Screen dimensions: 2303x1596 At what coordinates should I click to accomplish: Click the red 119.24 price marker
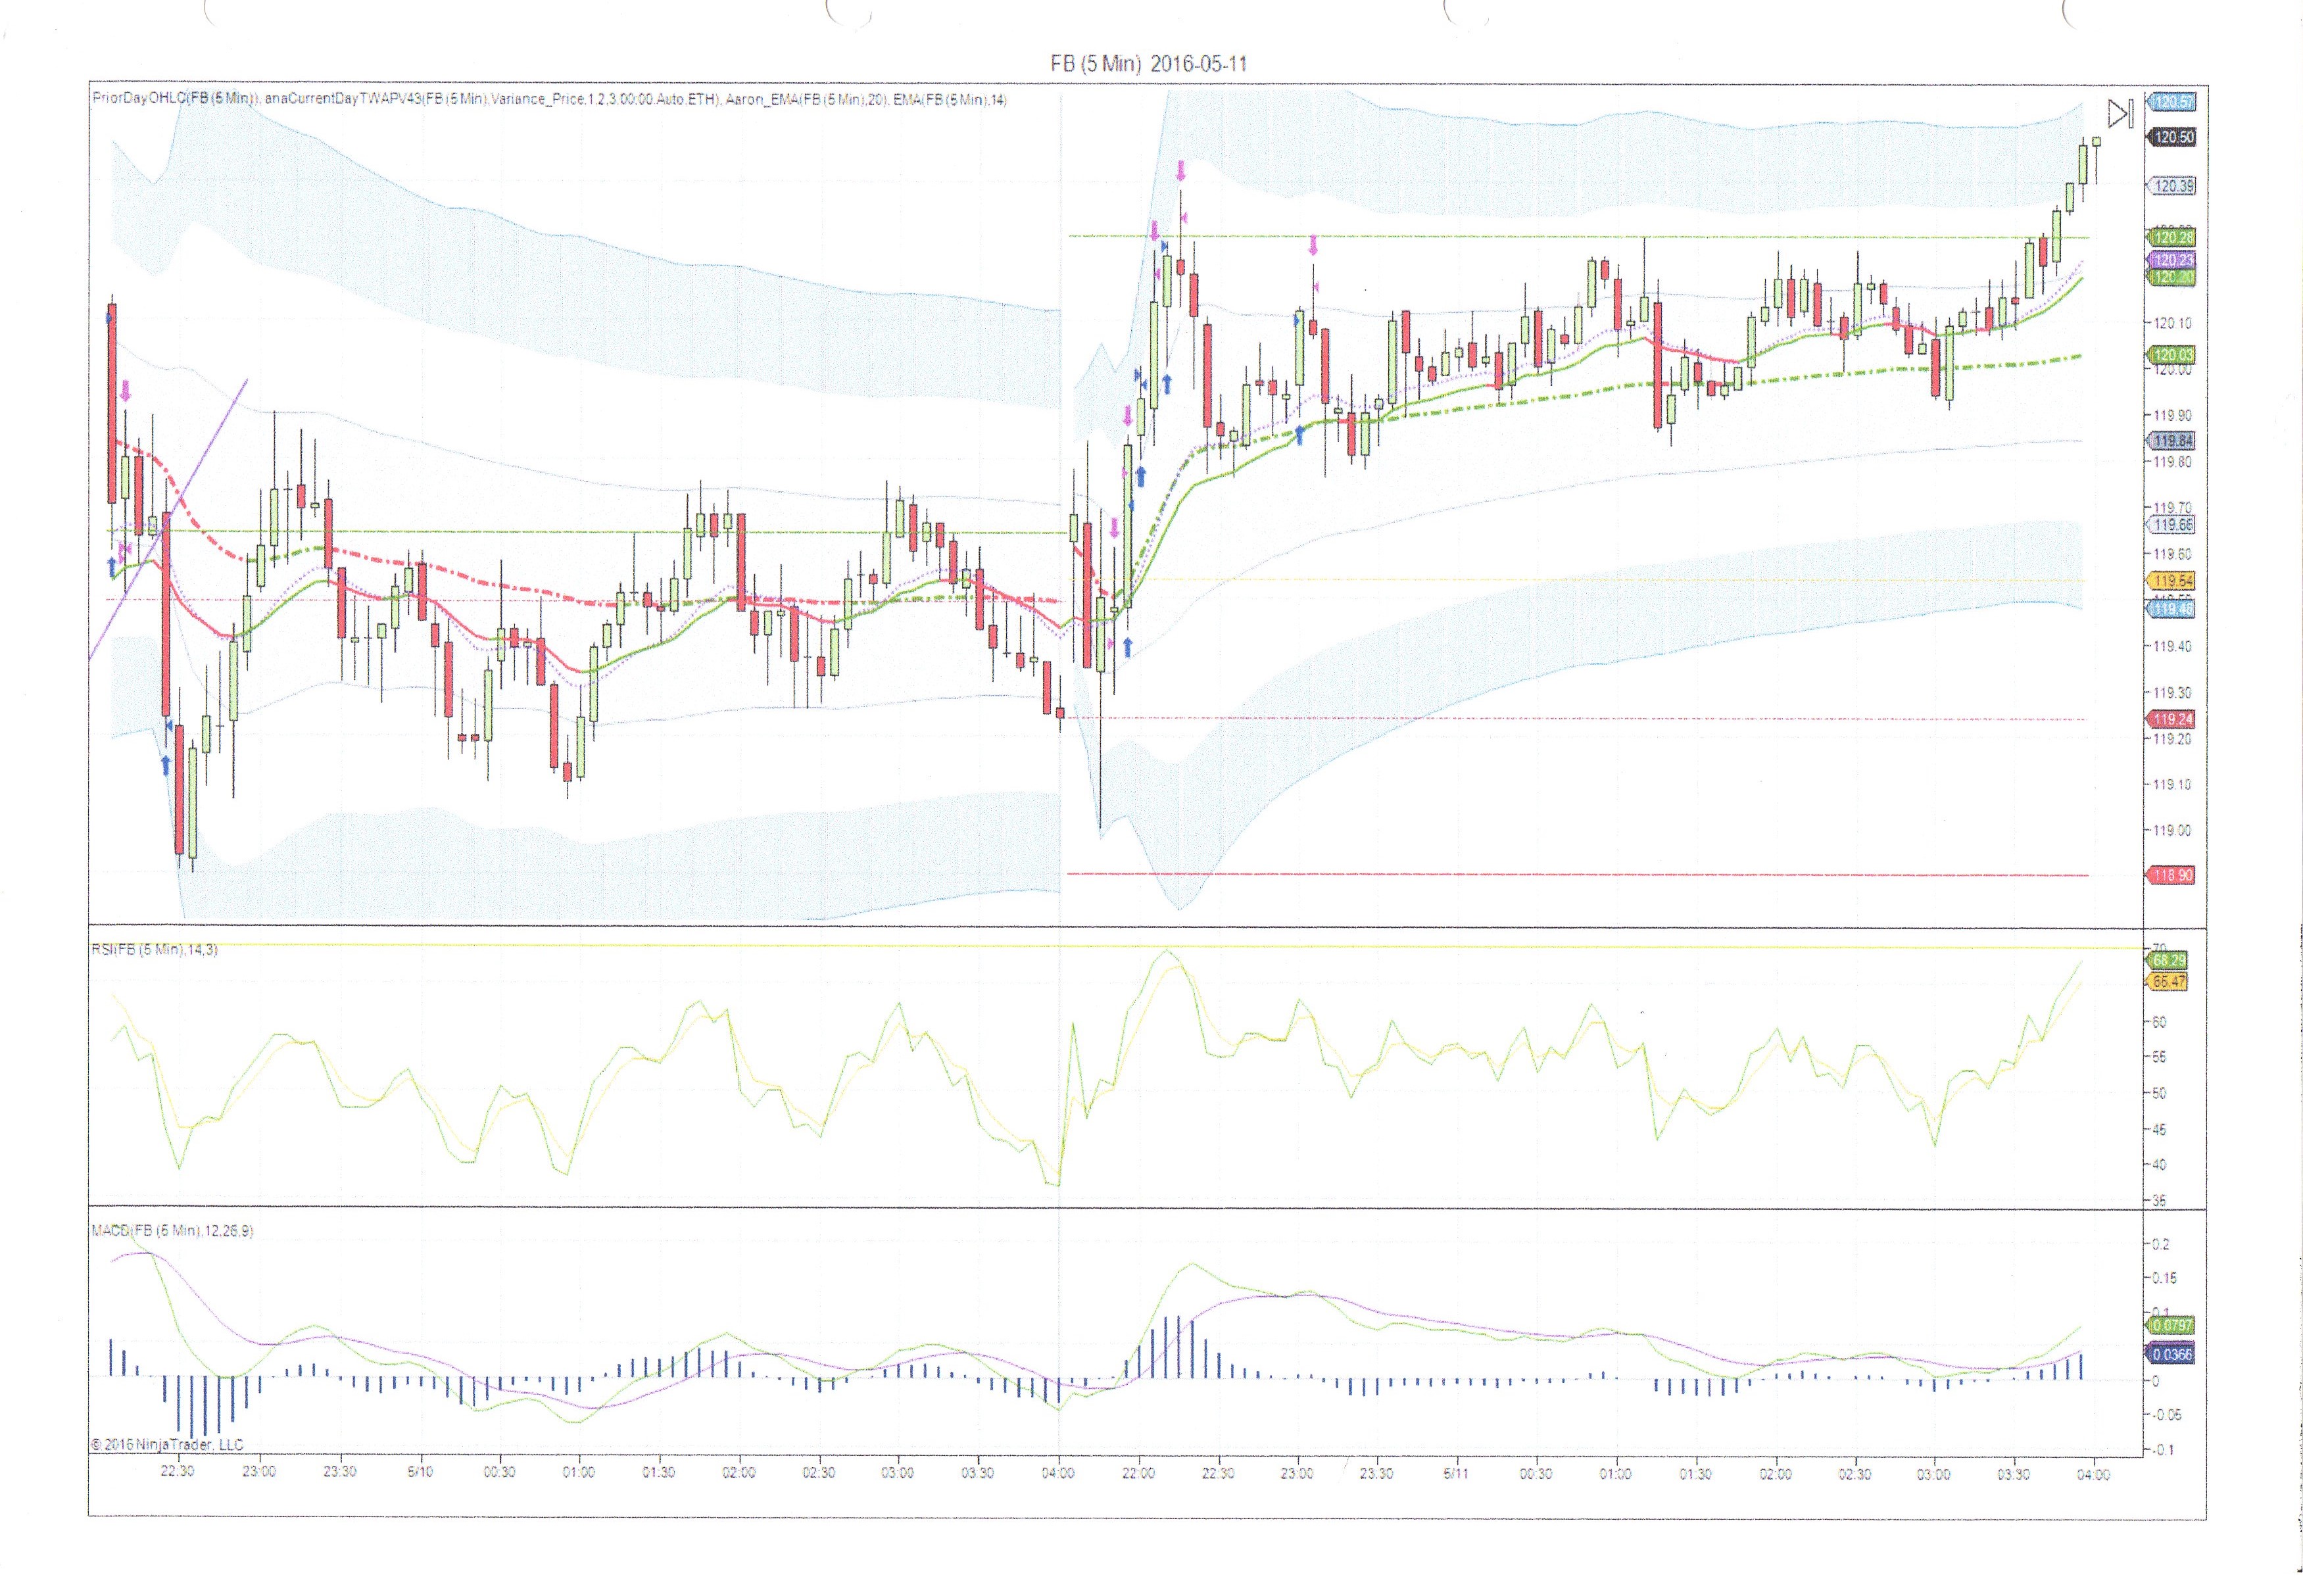pyautogui.click(x=2172, y=719)
